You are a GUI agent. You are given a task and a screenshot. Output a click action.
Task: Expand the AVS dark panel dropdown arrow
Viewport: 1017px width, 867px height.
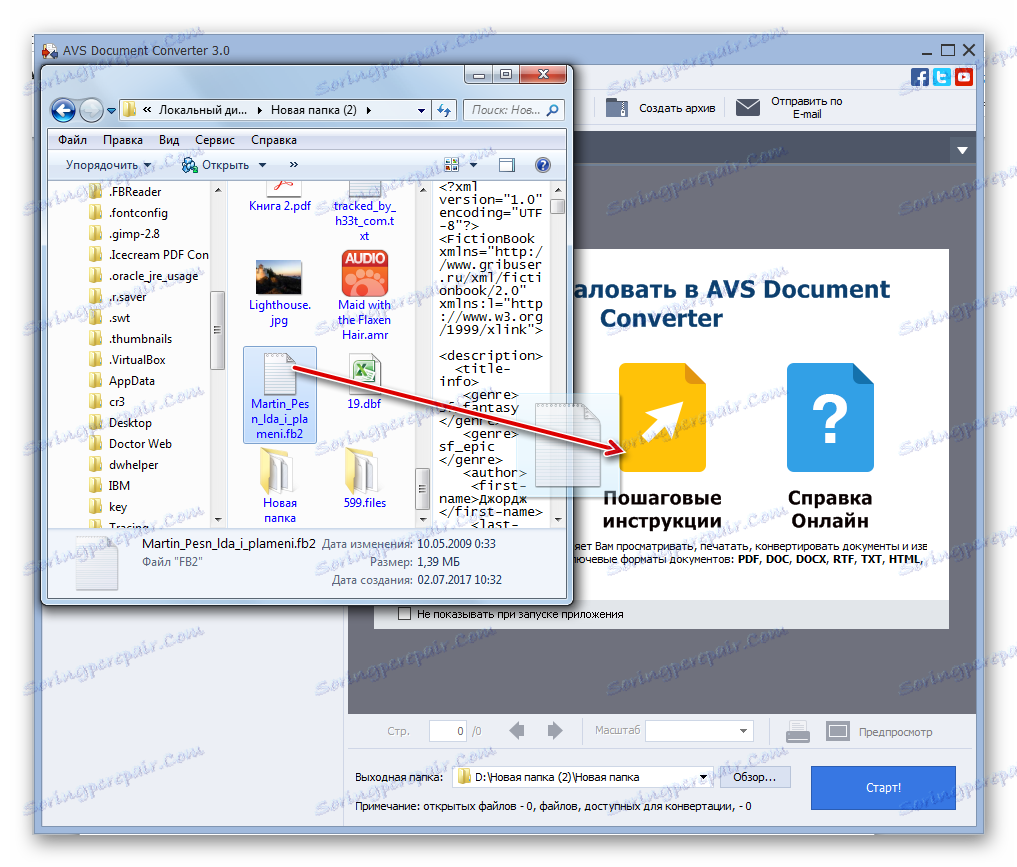coord(963,150)
